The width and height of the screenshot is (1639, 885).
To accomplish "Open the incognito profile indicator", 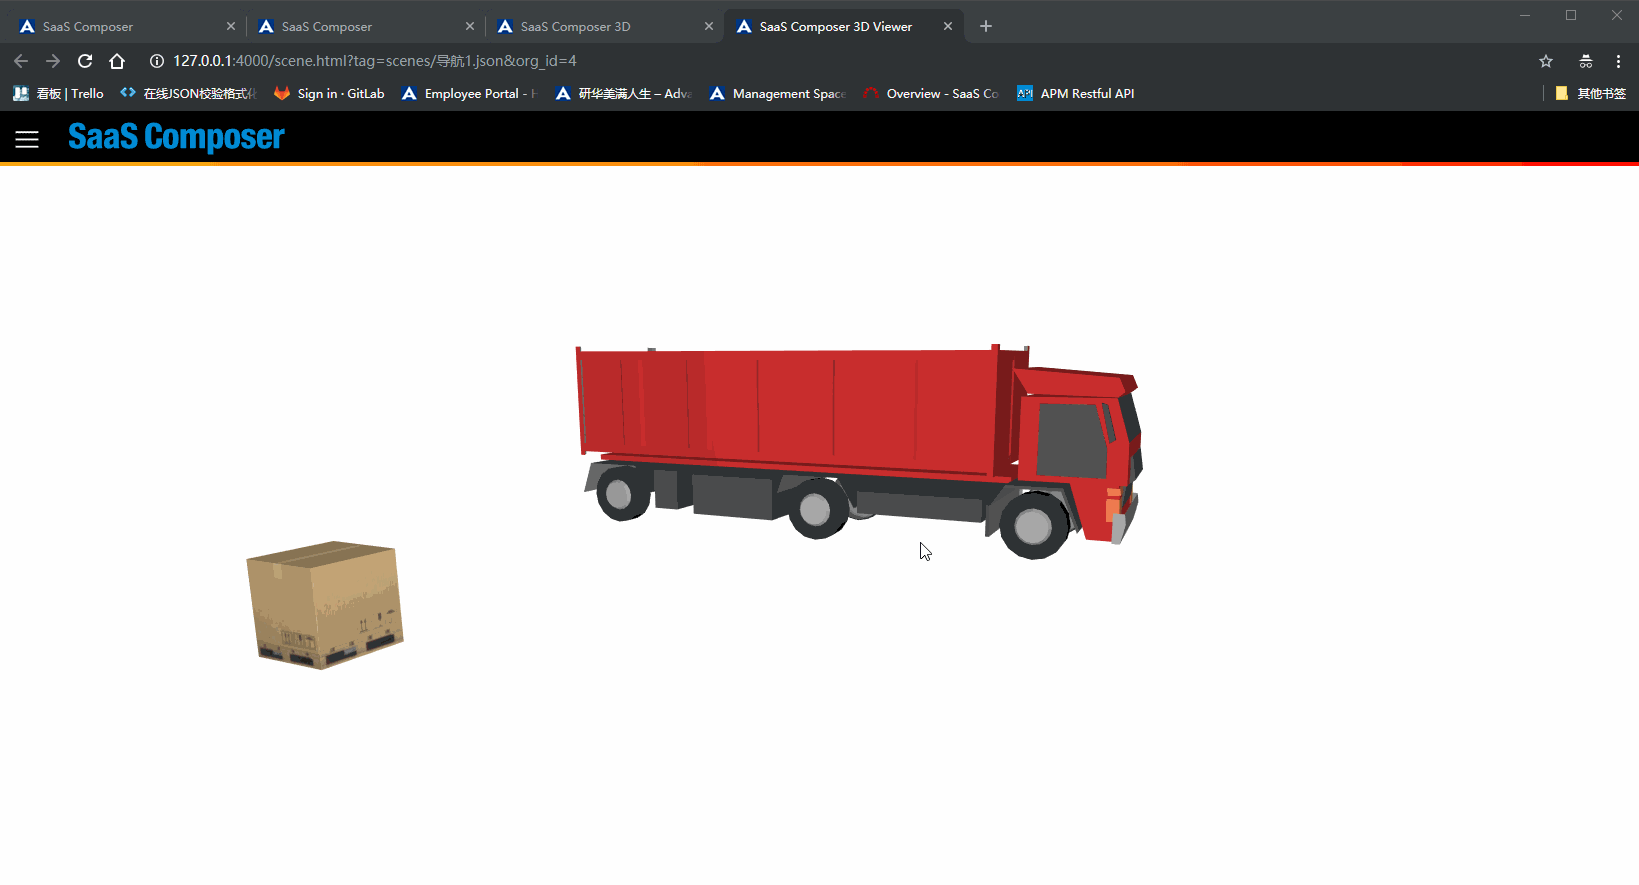I will click(x=1586, y=61).
